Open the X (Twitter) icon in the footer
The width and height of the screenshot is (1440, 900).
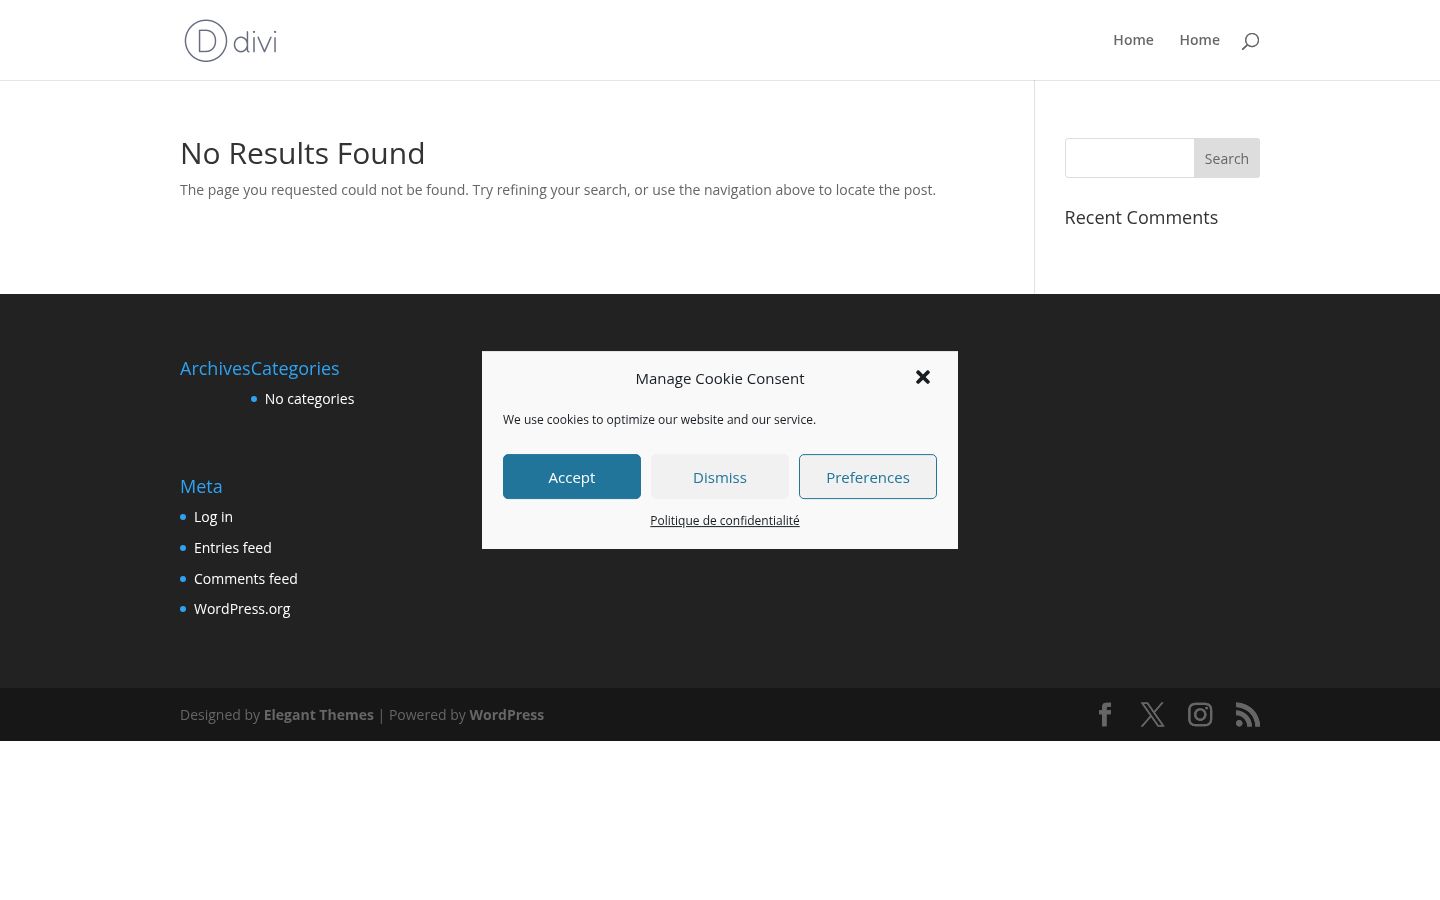click(x=1152, y=714)
